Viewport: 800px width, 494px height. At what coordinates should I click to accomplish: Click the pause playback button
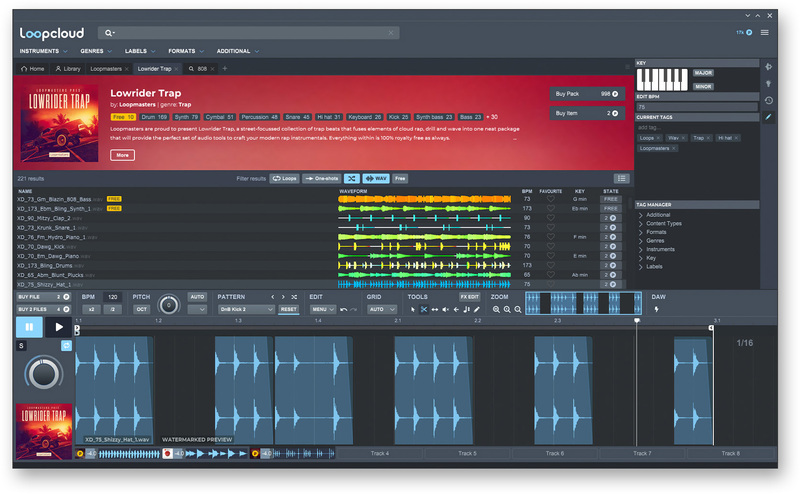click(x=28, y=327)
